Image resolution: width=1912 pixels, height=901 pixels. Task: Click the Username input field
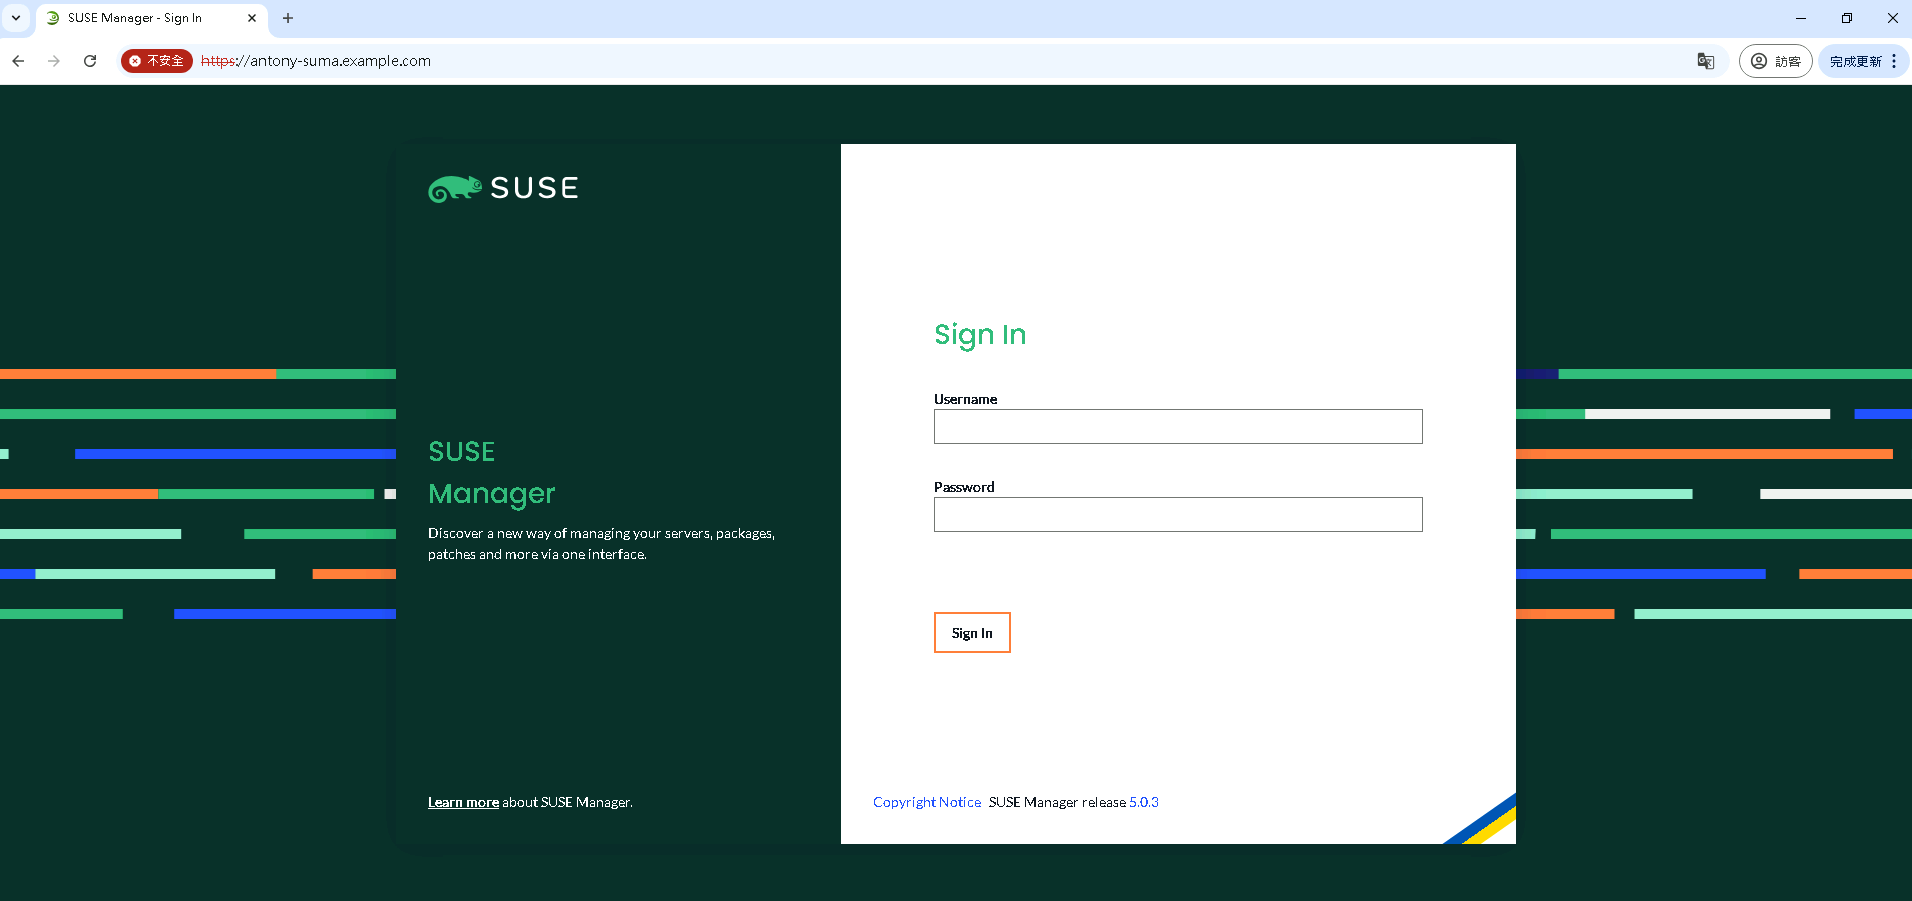point(1178,426)
